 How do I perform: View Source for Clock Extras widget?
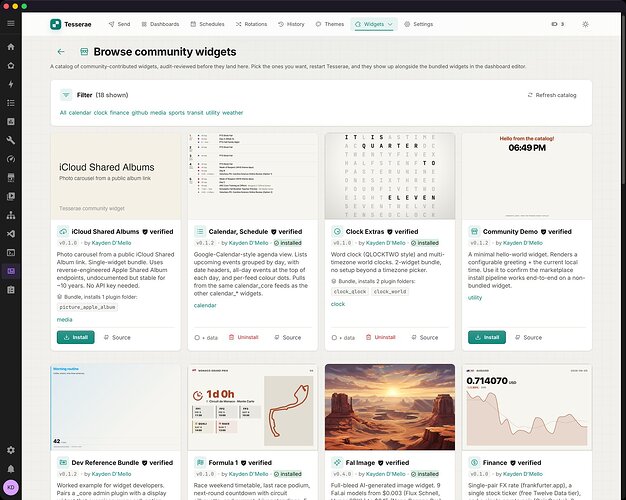coord(425,337)
